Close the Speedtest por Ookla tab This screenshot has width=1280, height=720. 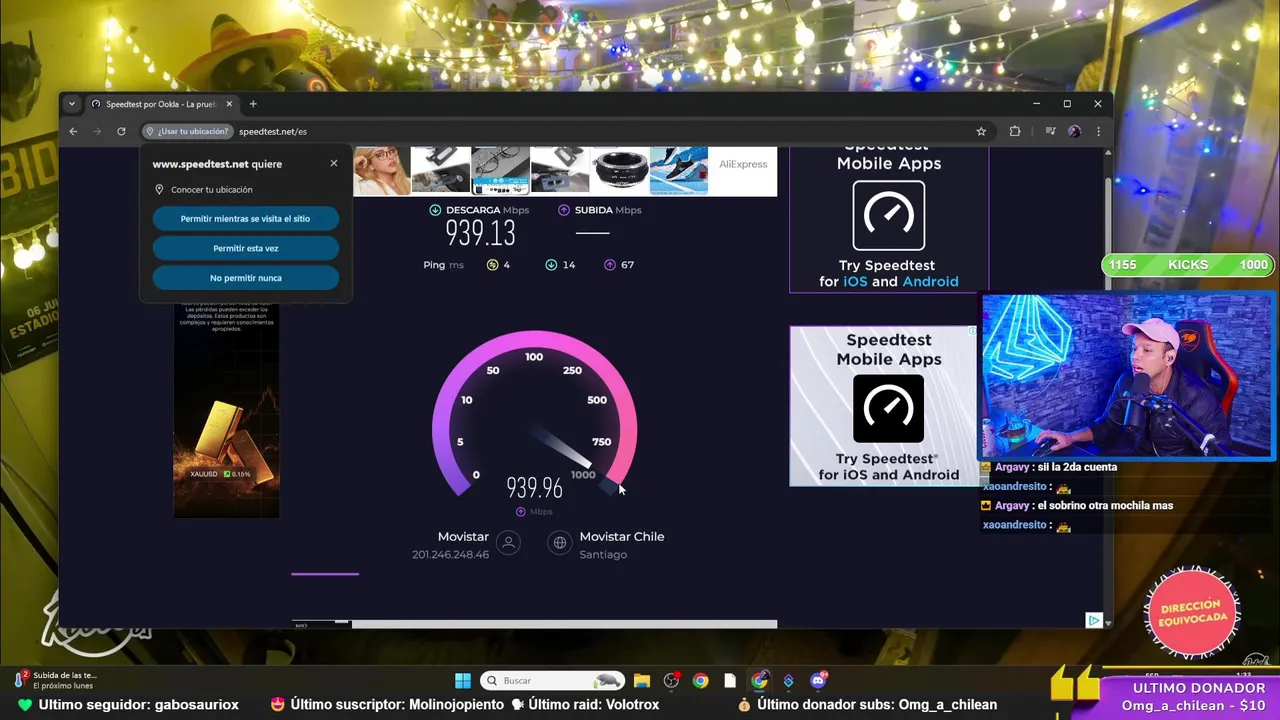point(229,104)
